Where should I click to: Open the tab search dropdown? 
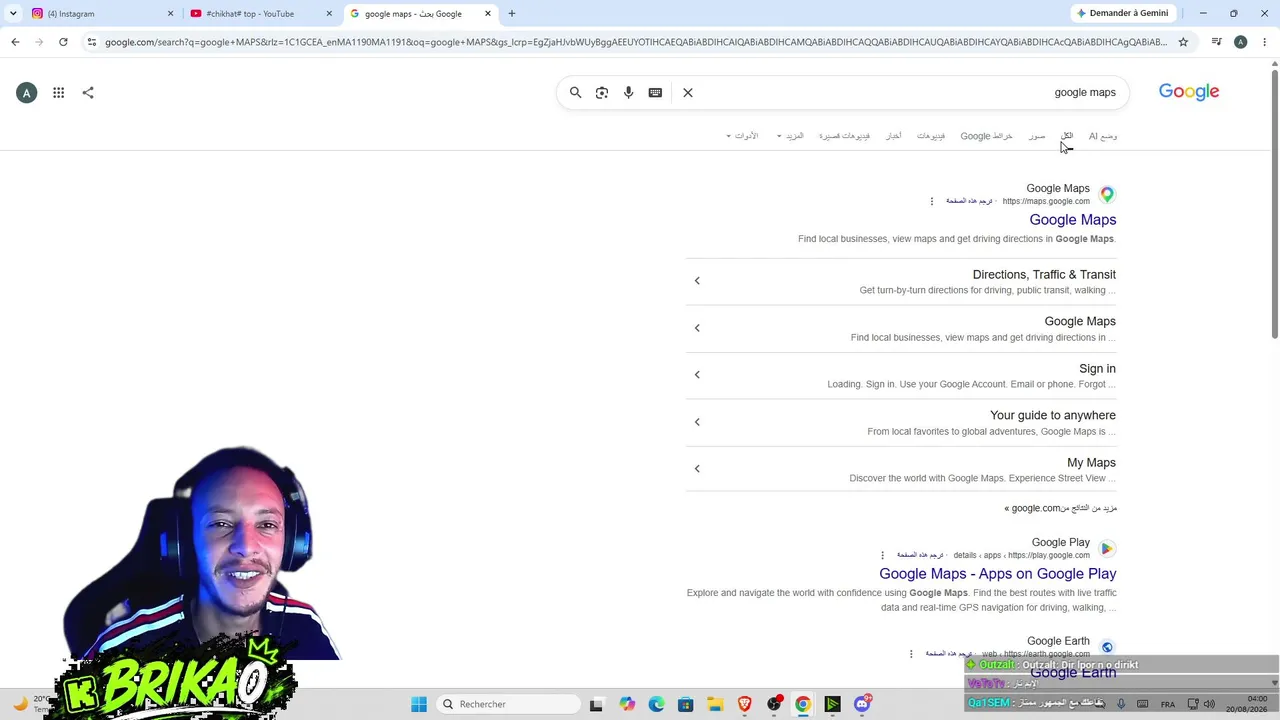point(13,13)
